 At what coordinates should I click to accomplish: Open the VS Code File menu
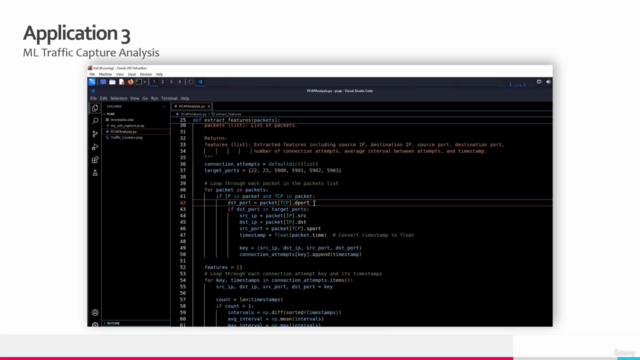click(x=93, y=98)
